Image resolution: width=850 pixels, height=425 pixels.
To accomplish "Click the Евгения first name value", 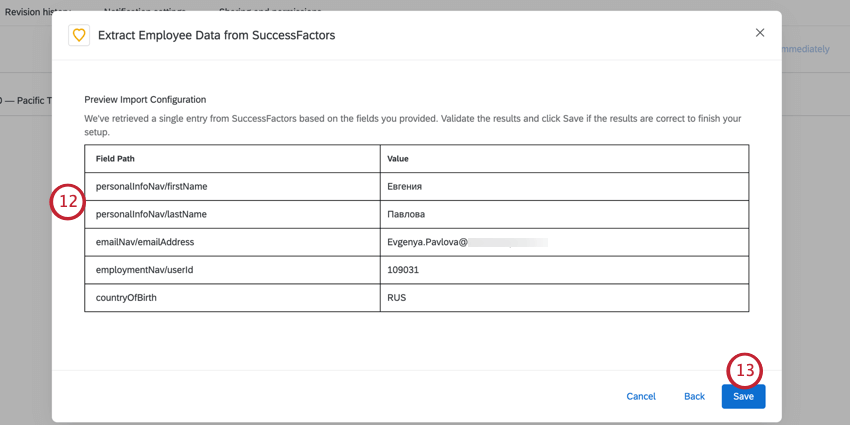I will point(405,186).
